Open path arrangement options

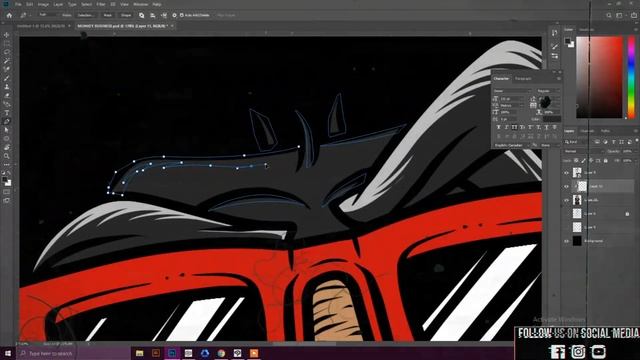(164, 15)
